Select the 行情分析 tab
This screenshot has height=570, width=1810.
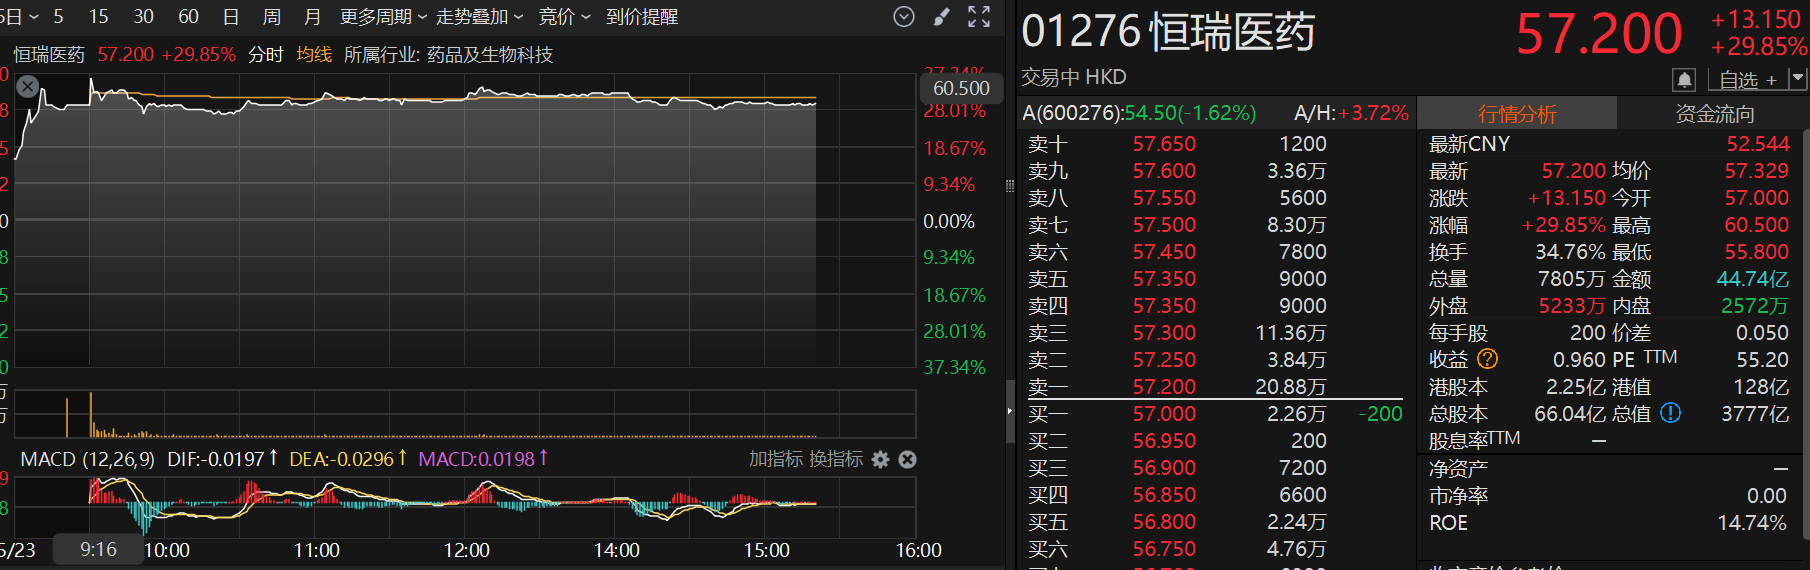pos(1517,114)
